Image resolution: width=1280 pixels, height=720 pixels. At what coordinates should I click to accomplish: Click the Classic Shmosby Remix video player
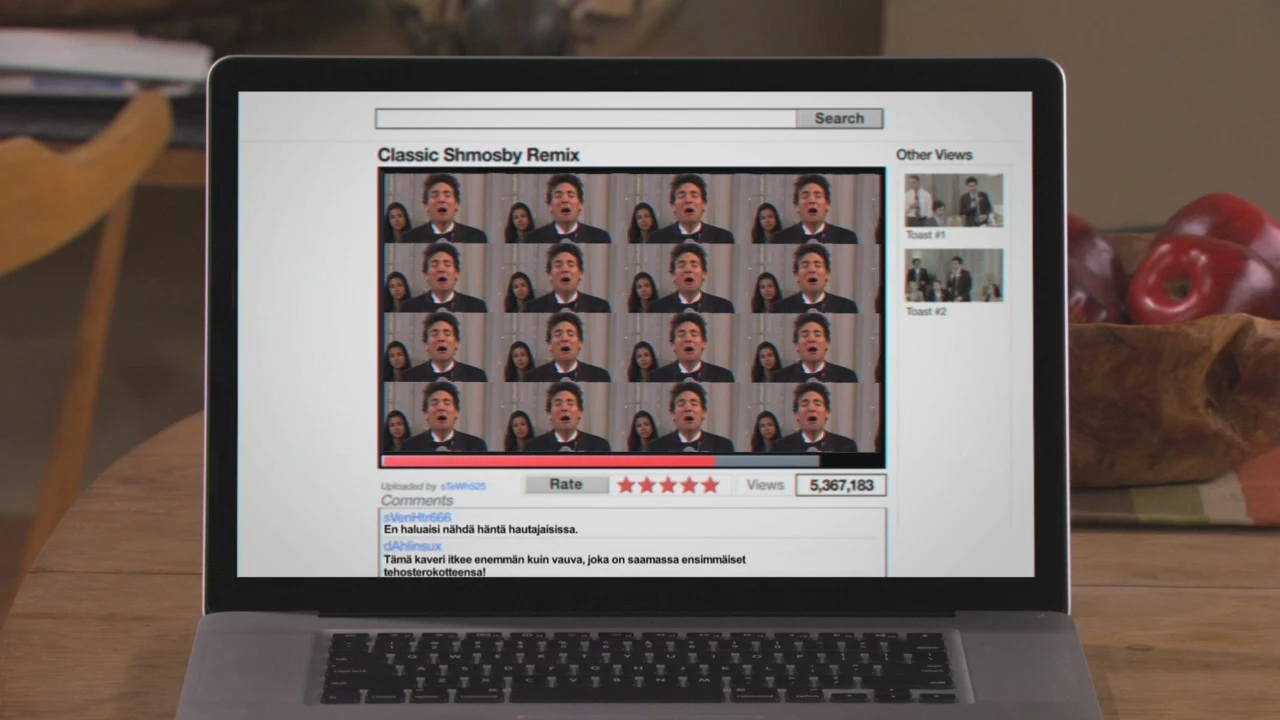[632, 310]
